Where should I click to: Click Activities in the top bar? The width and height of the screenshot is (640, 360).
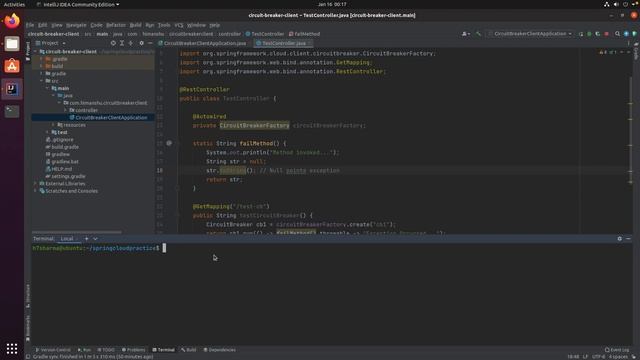[14, 4]
